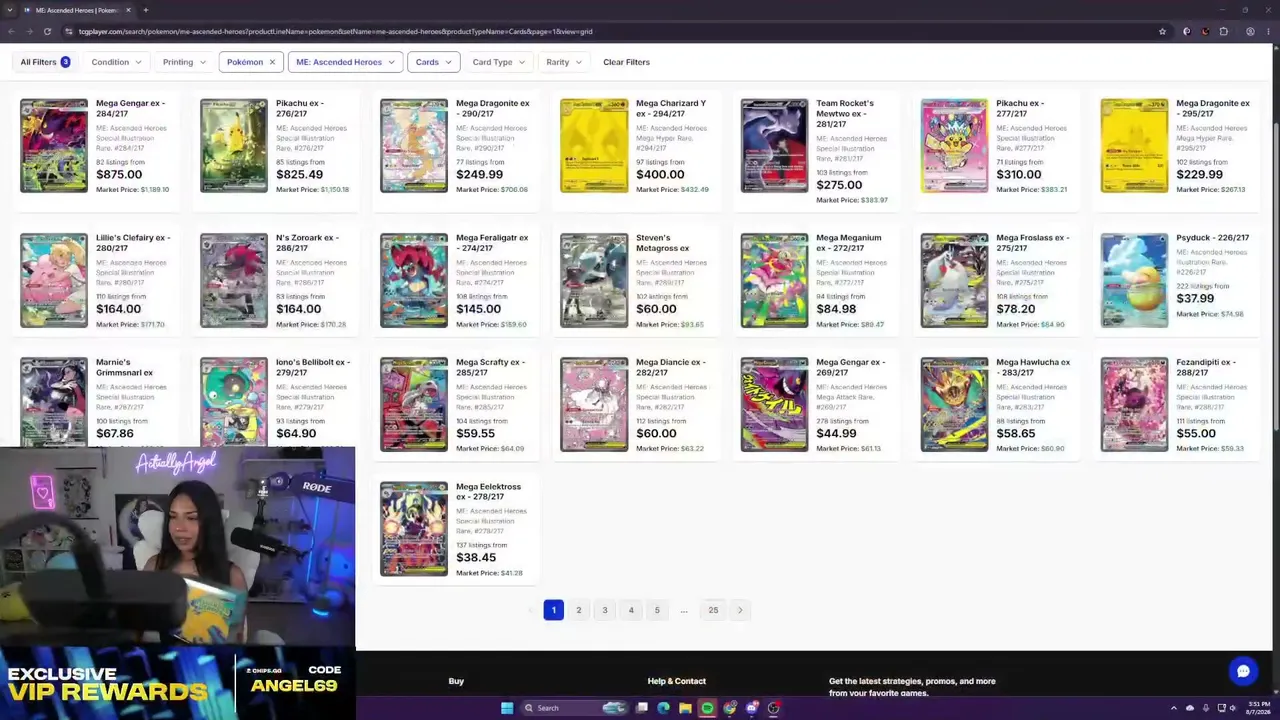1280x720 pixels.
Task: Open the Mega Gengar ex 284/217 card image
Action: click(x=54, y=145)
